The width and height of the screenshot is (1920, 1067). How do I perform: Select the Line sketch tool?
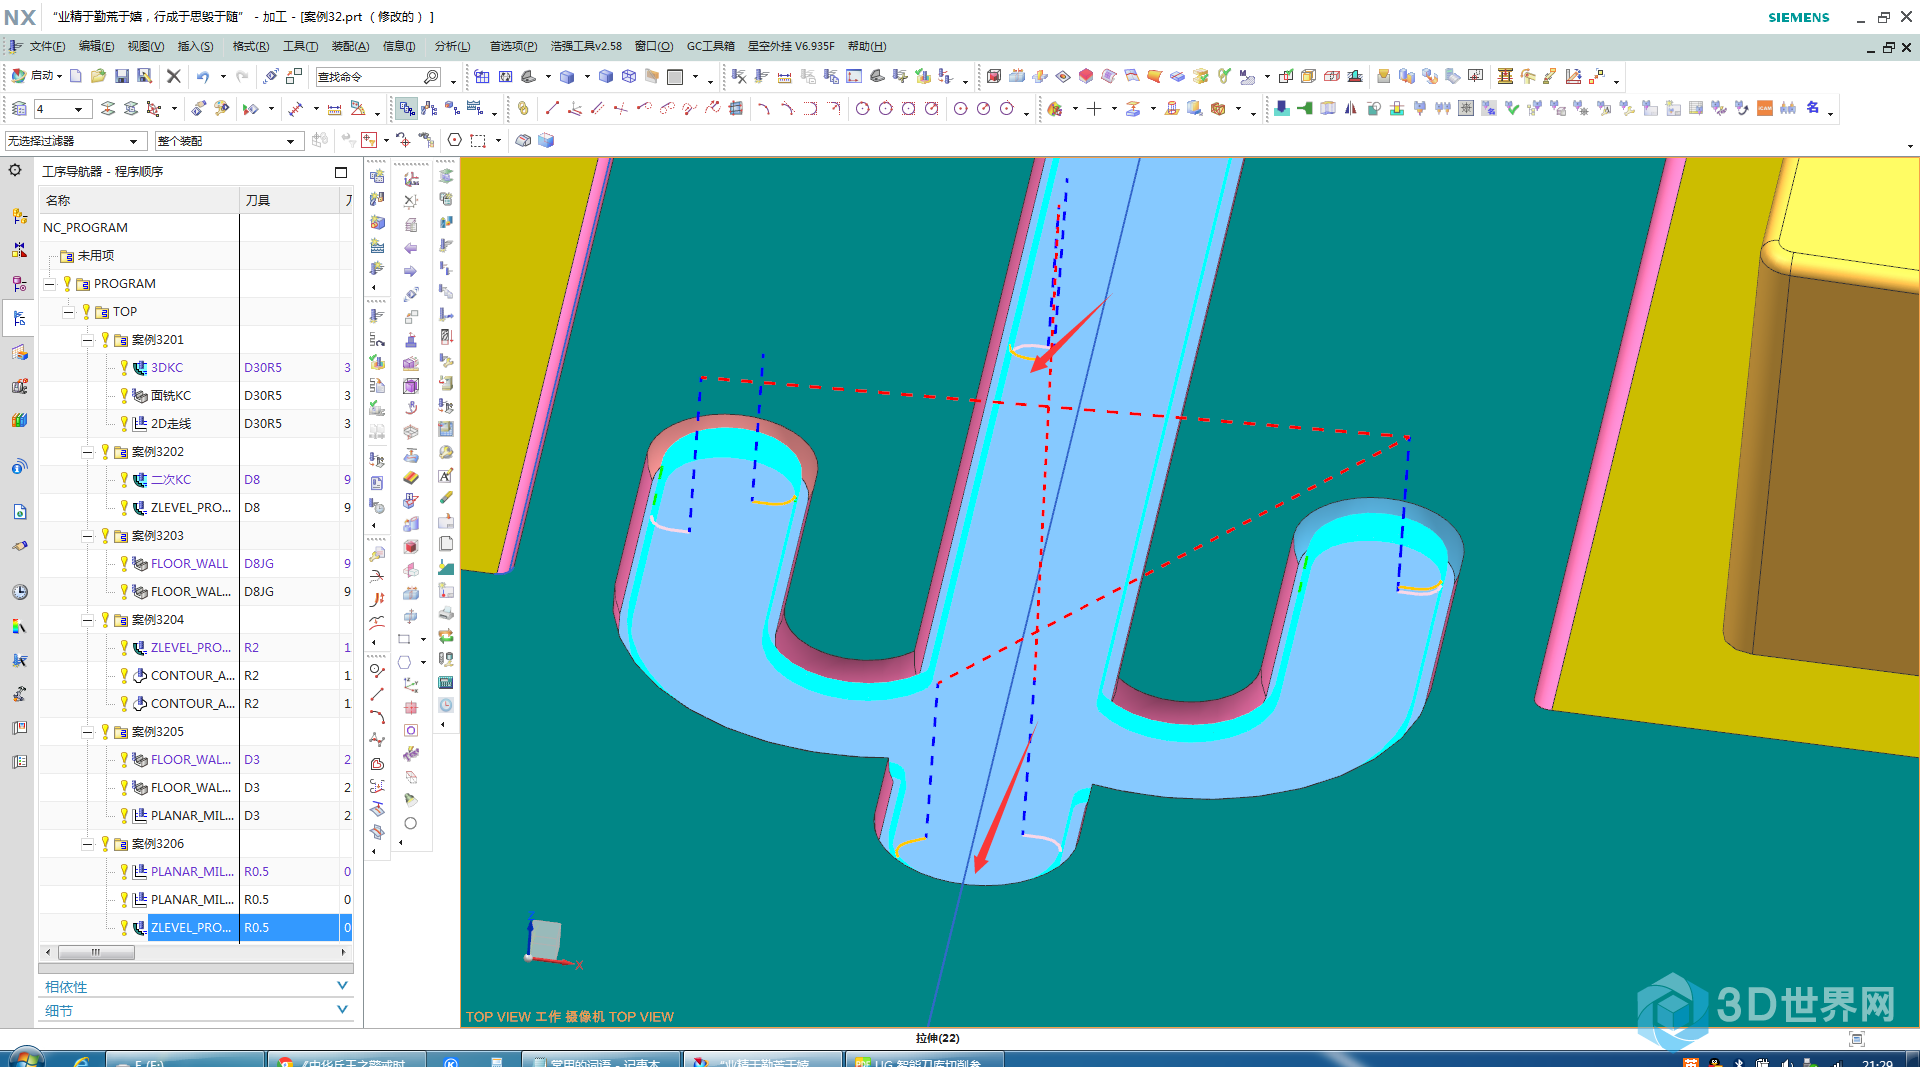point(552,108)
